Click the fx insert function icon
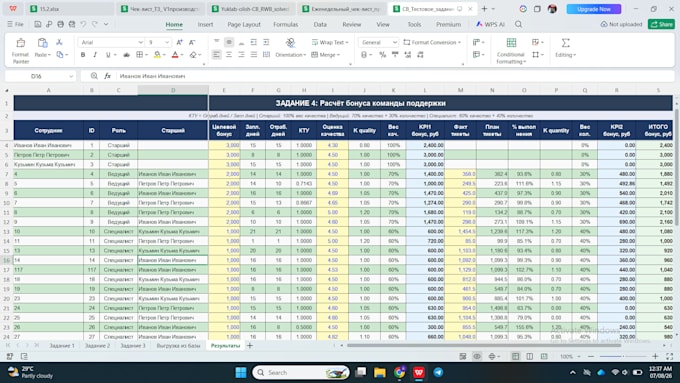680x383 pixels. (108, 76)
